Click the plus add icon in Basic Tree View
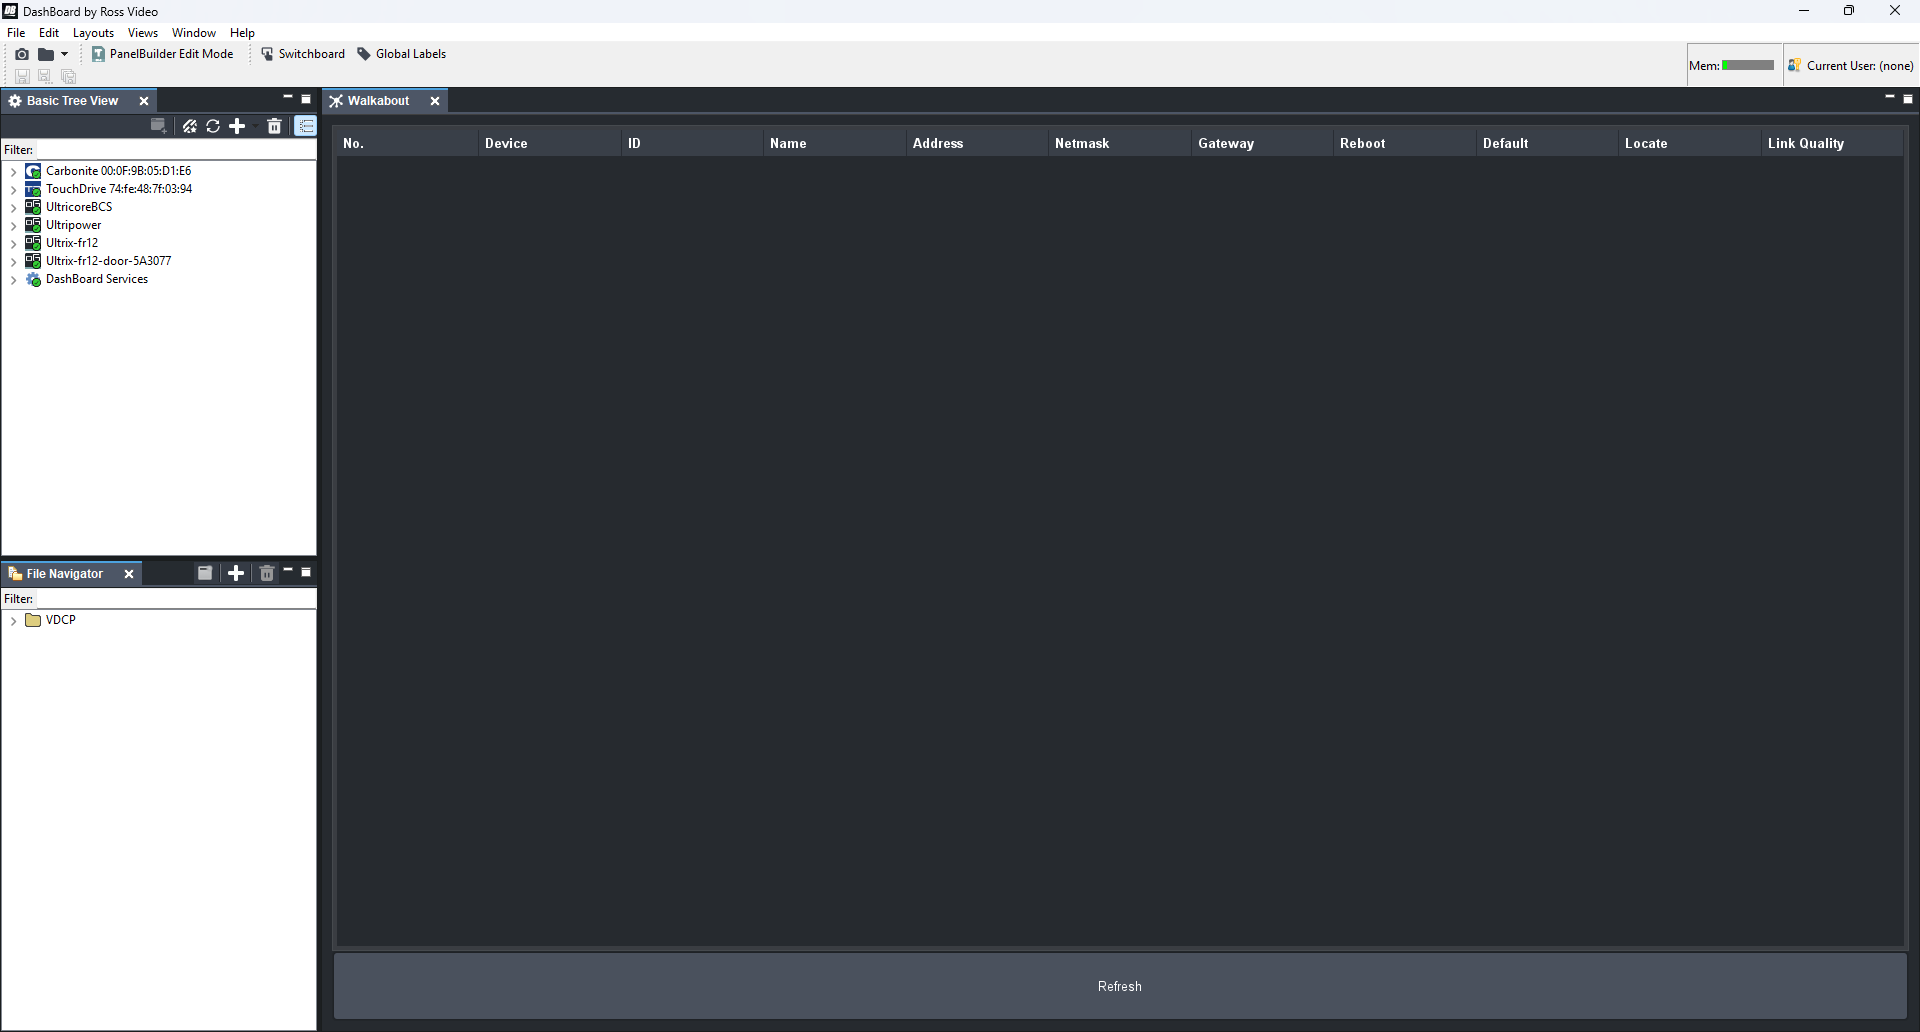 [x=237, y=126]
